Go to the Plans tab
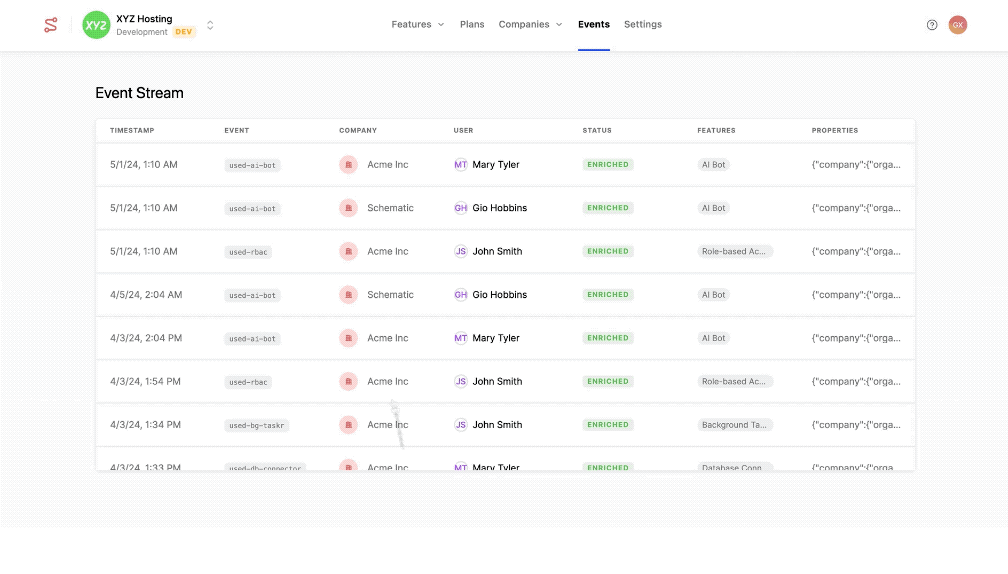This screenshot has width=1008, height=574. click(472, 24)
